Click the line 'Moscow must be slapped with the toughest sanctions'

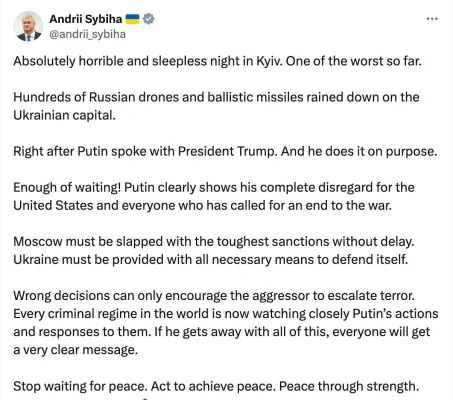214,241
